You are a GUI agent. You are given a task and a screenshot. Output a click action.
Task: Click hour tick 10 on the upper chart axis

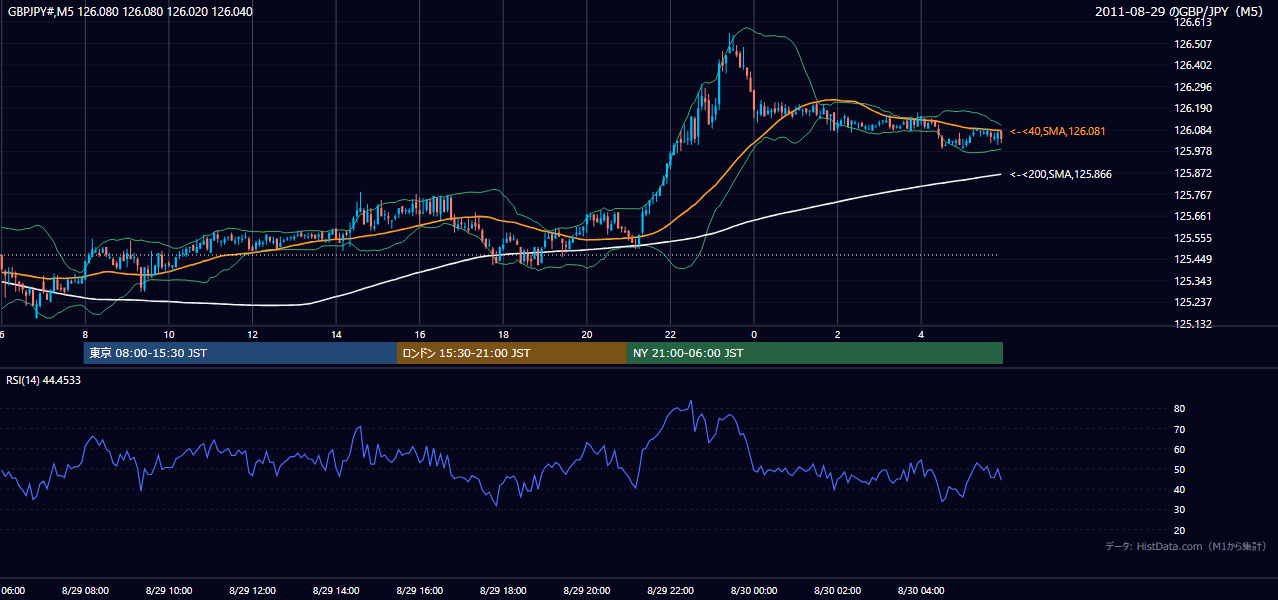[169, 335]
